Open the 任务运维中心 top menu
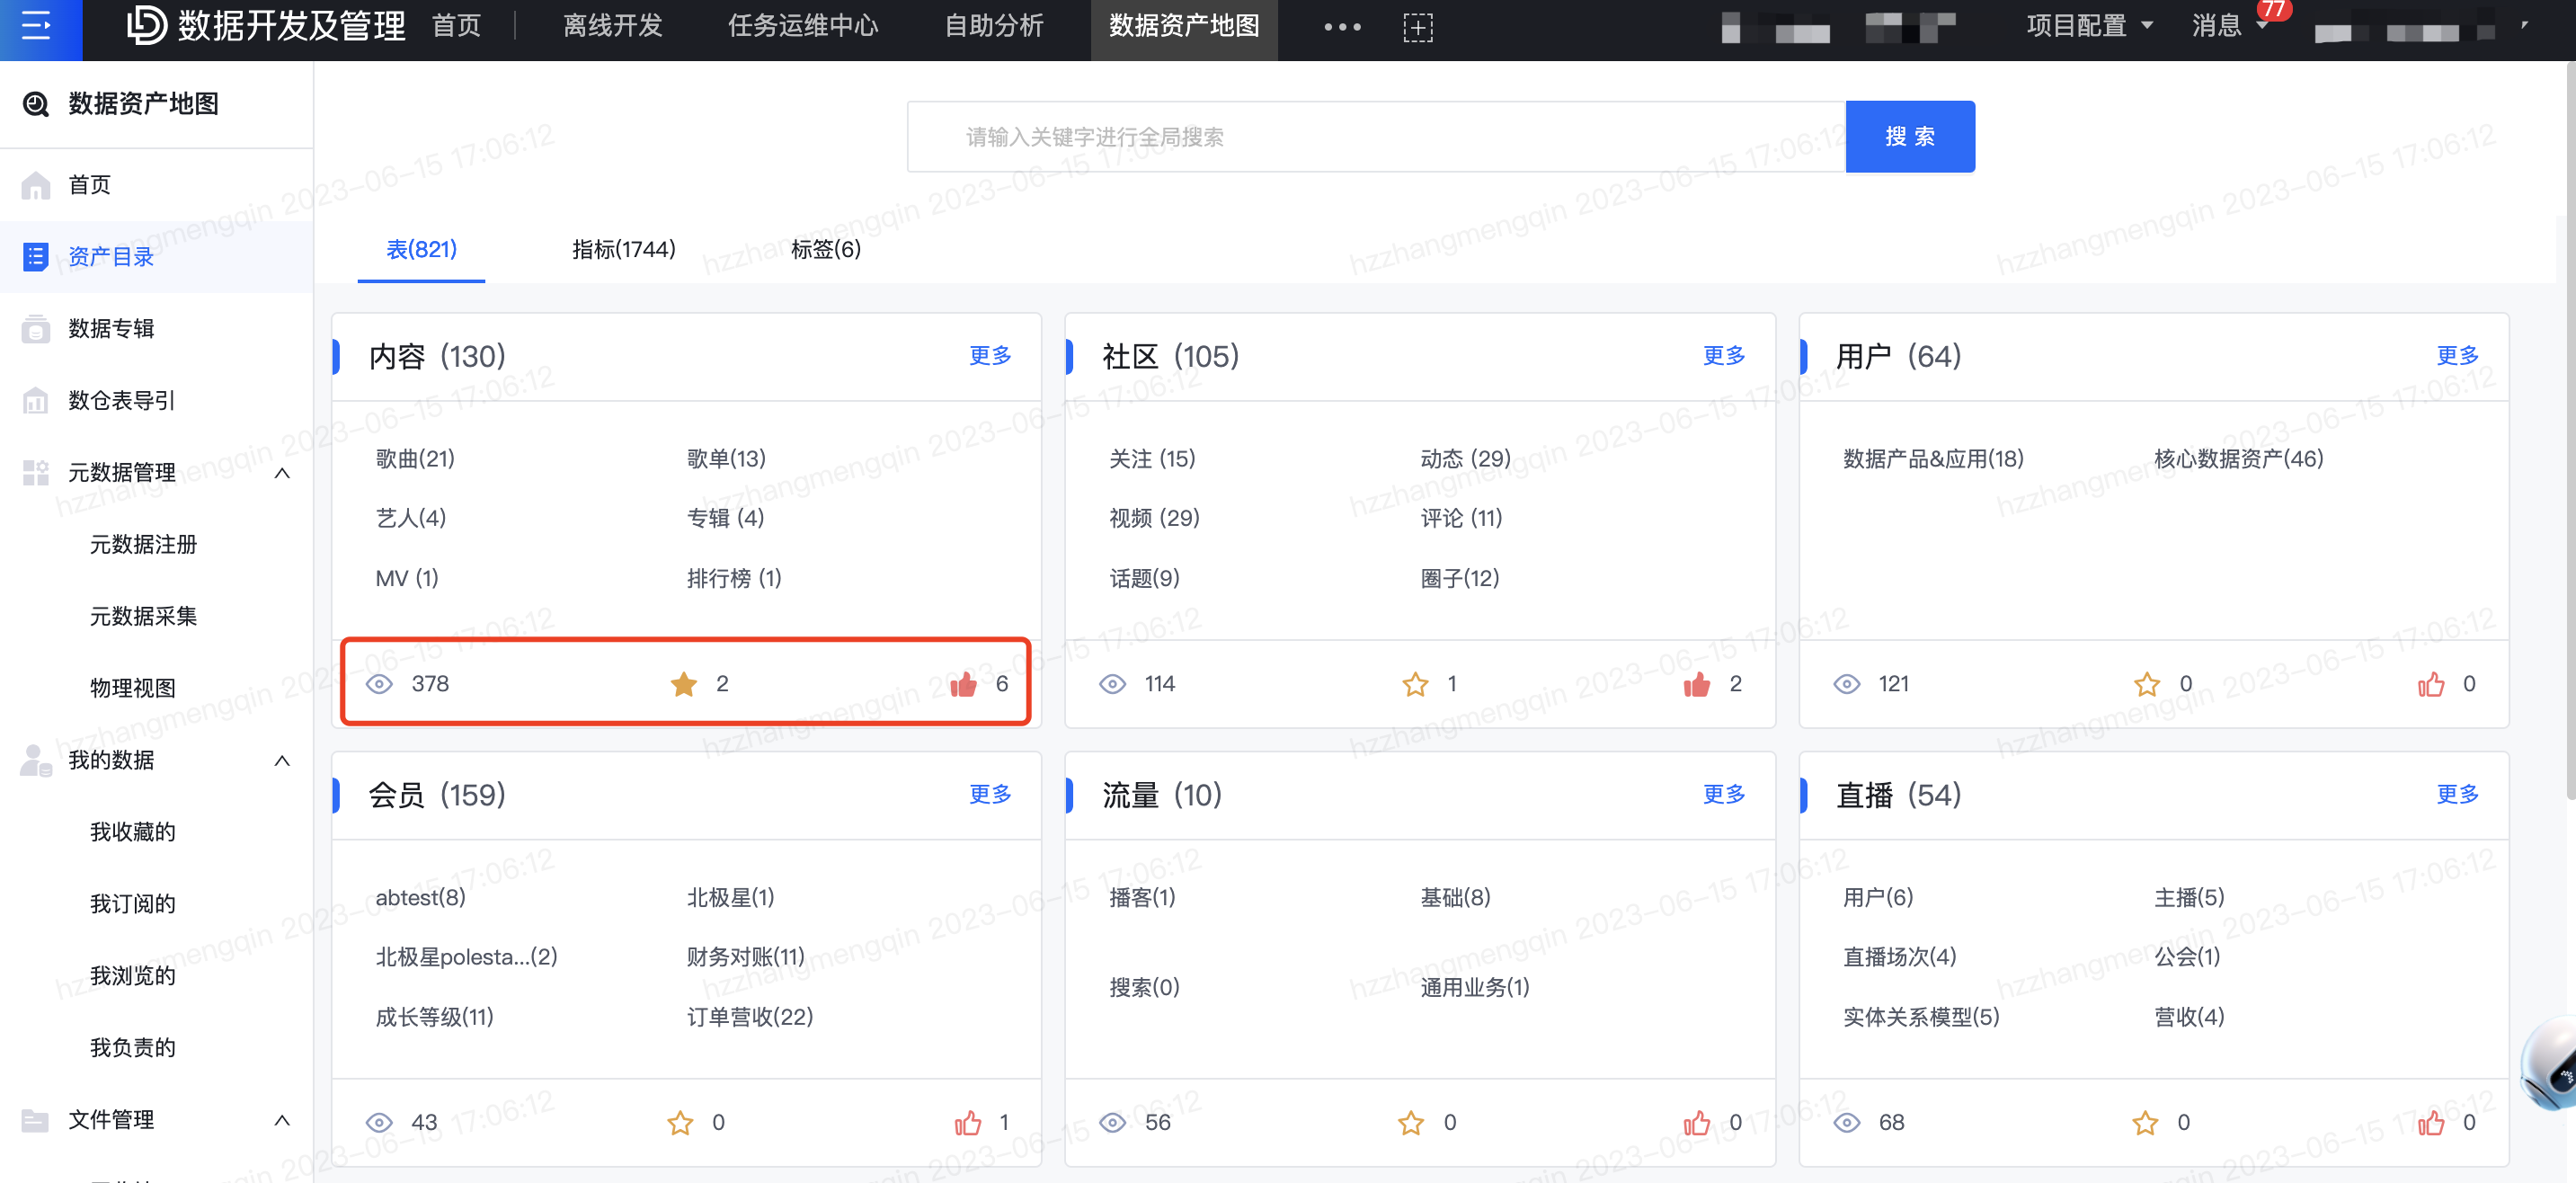 [803, 26]
